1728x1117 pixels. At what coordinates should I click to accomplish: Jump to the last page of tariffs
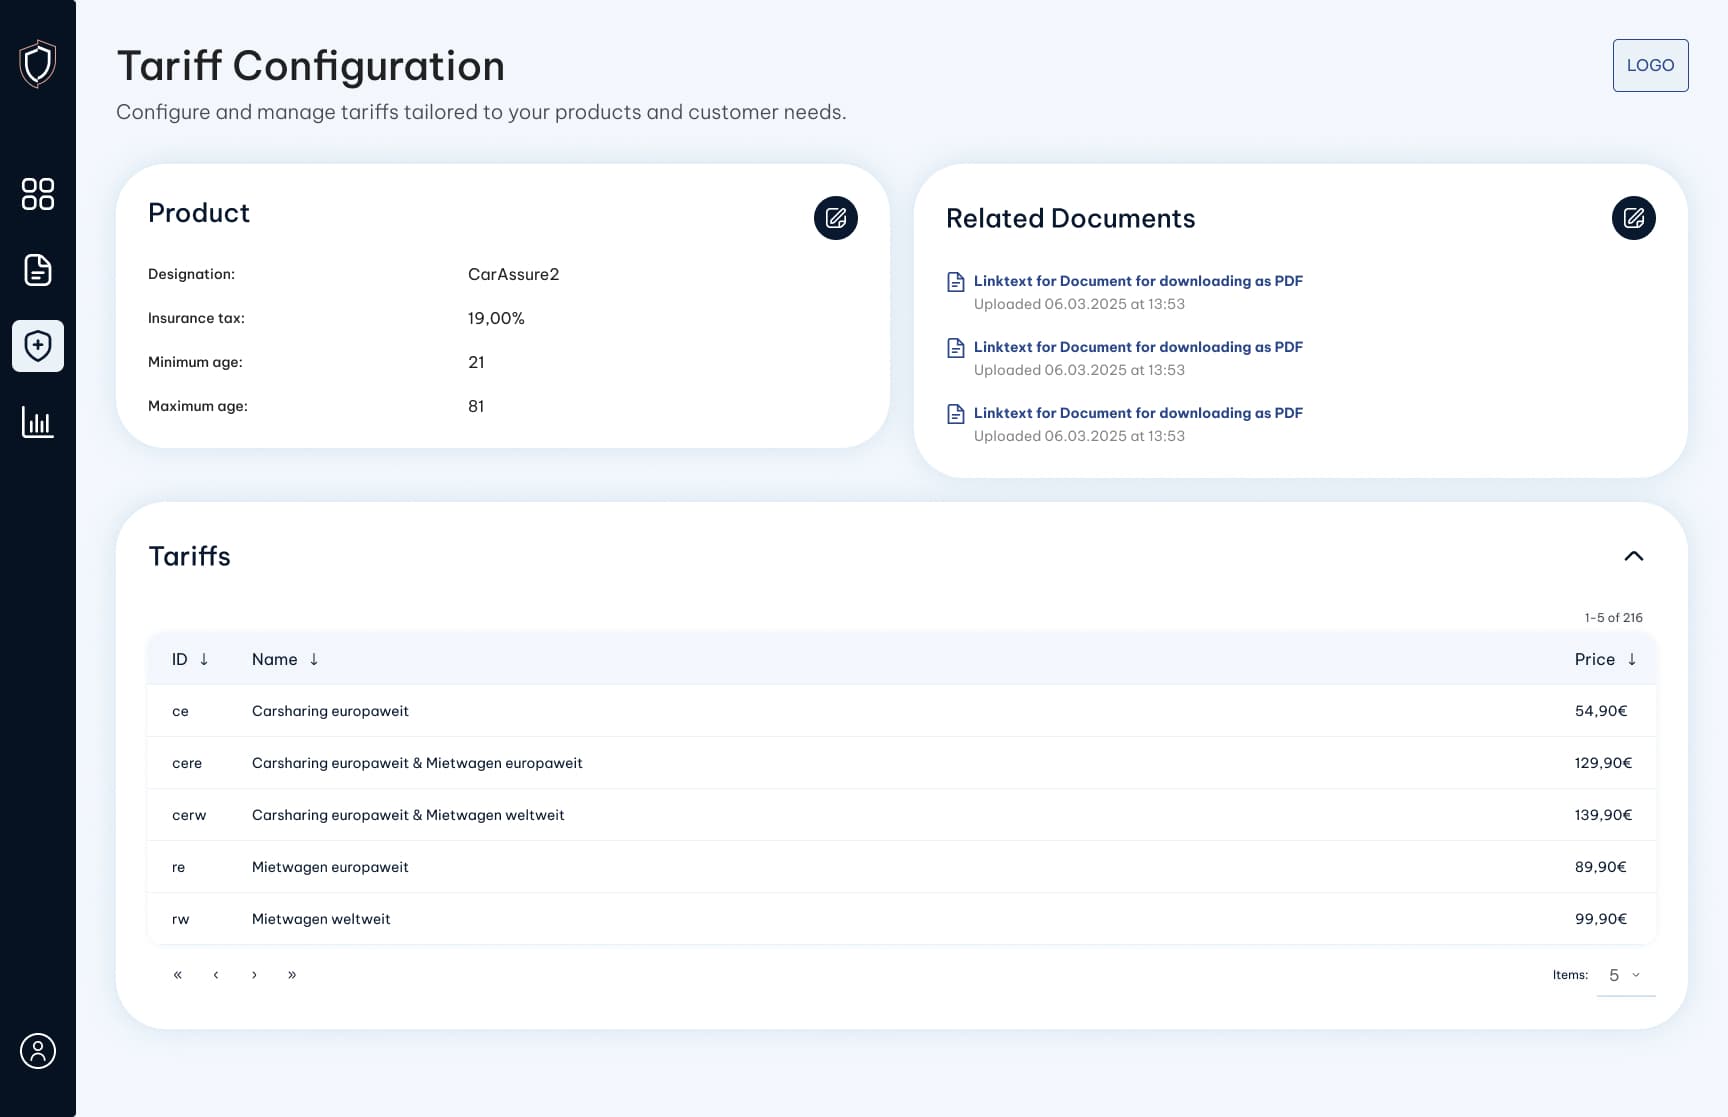tap(292, 974)
